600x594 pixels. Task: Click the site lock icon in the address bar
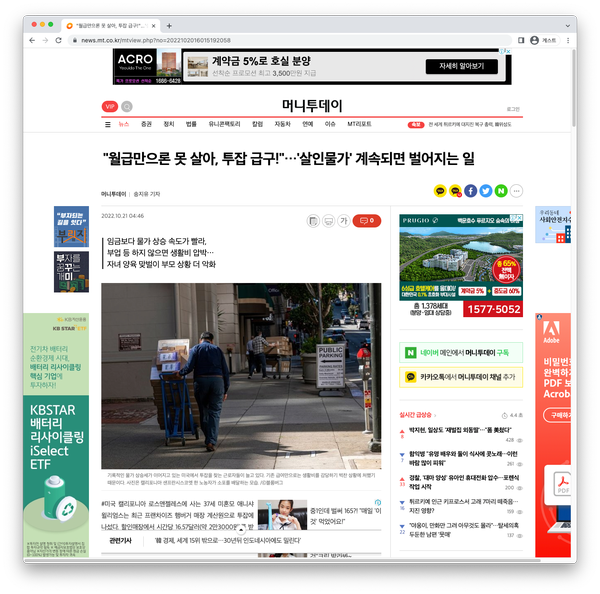point(75,40)
